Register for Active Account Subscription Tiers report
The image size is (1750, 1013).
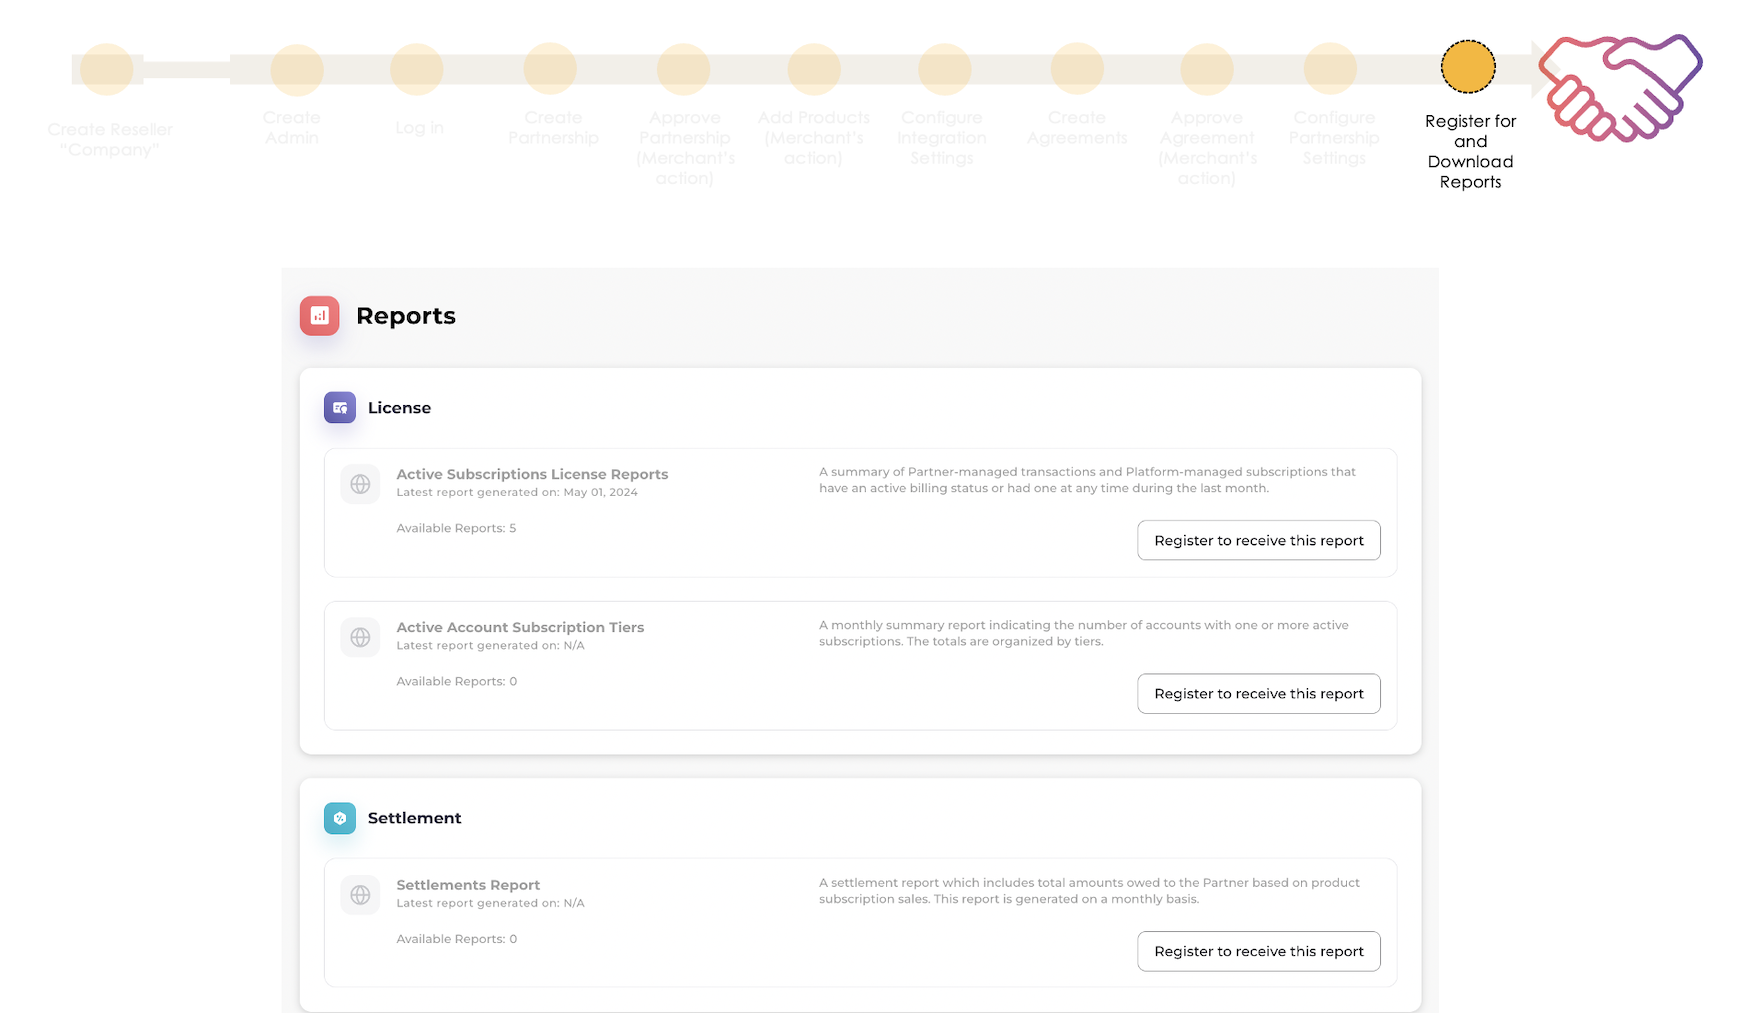(1259, 693)
